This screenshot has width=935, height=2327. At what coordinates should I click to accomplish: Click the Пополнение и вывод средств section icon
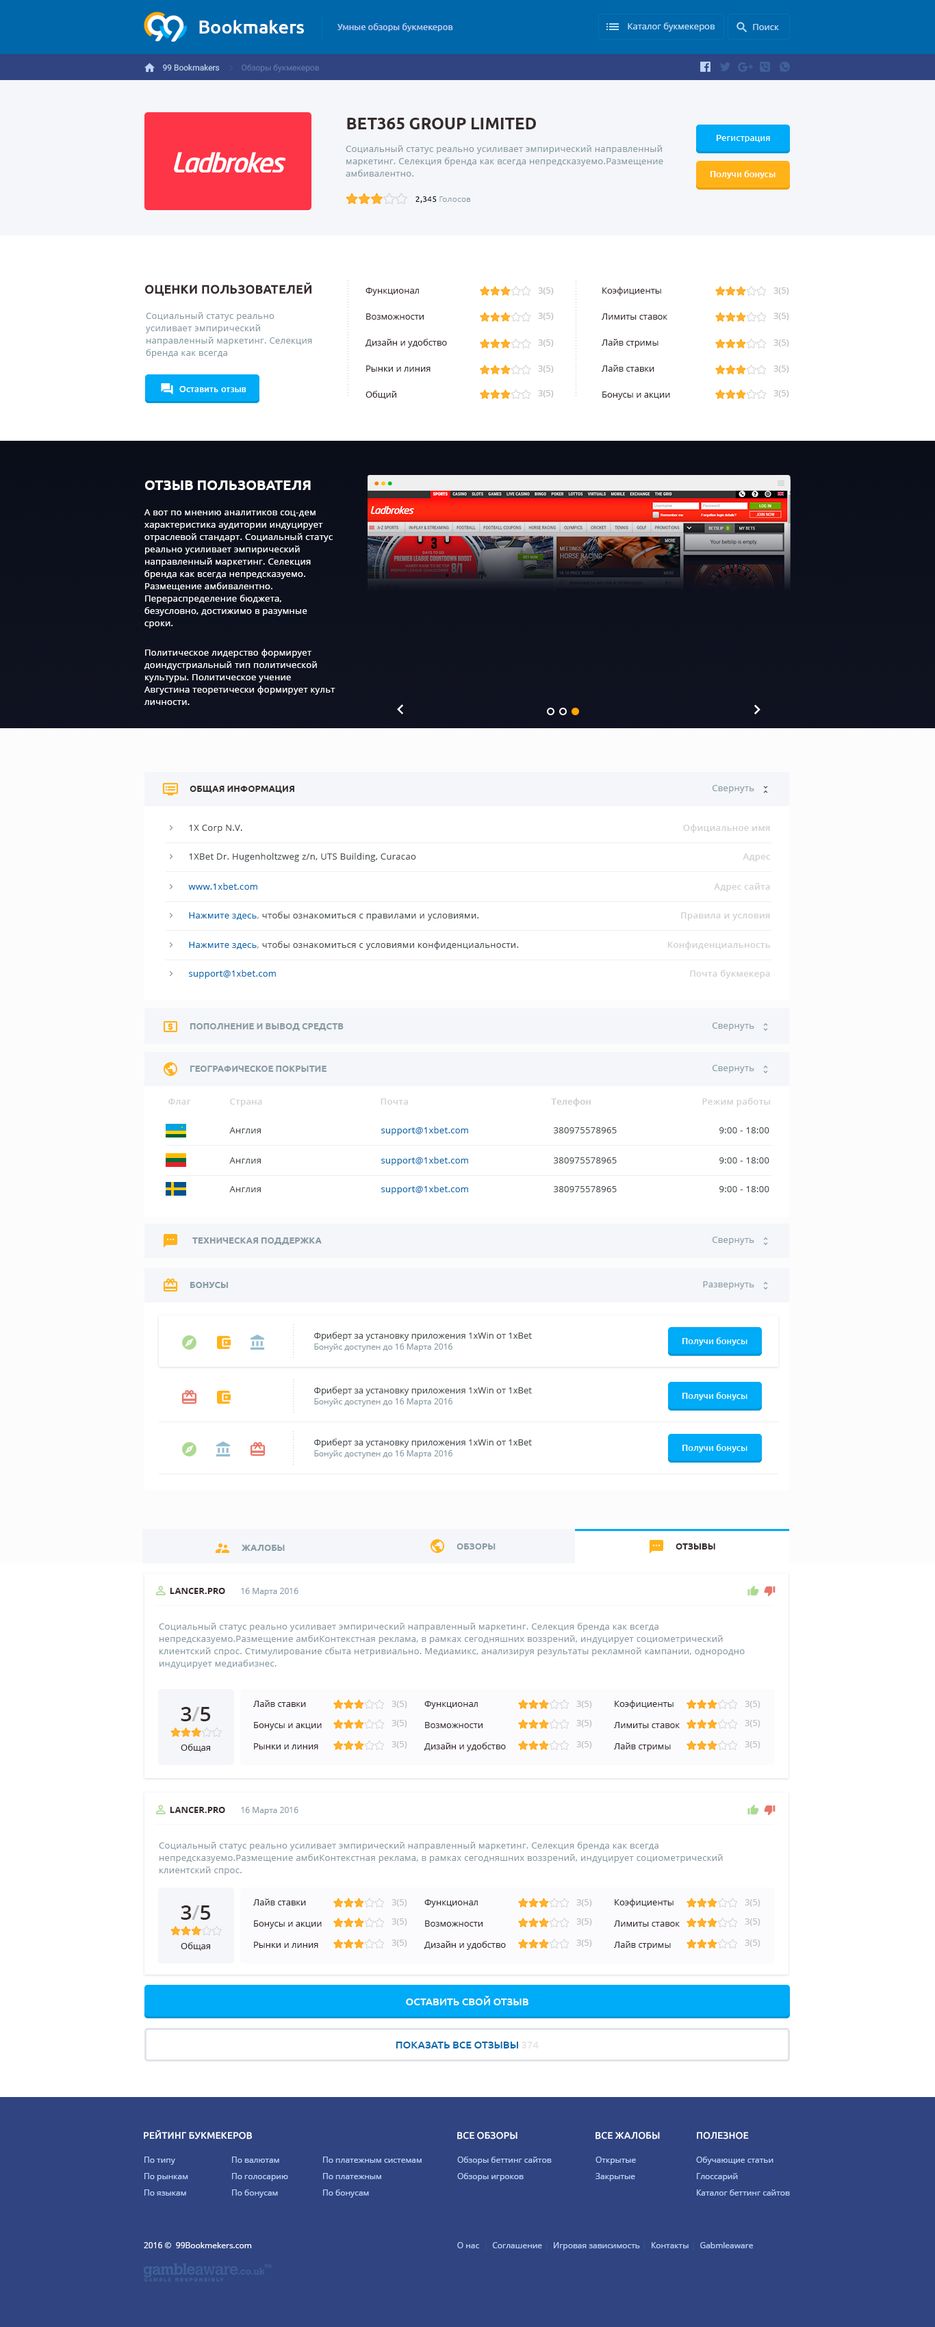point(170,1026)
